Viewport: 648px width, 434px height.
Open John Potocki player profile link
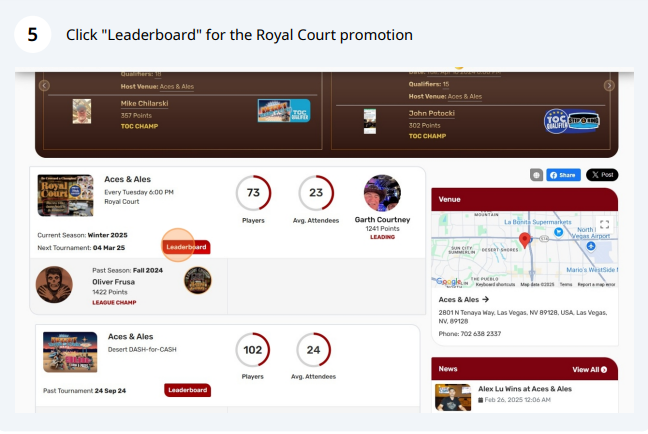point(431,113)
